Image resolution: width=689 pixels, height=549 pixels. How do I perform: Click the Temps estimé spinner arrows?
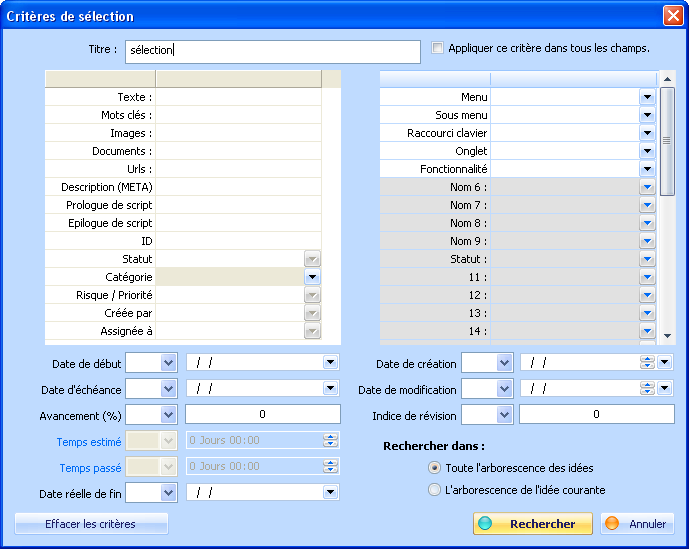pos(330,440)
